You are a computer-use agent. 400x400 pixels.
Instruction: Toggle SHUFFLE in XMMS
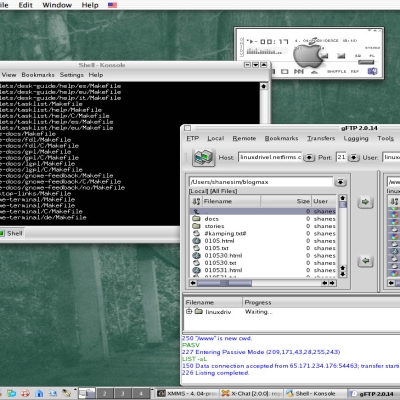pos(336,71)
